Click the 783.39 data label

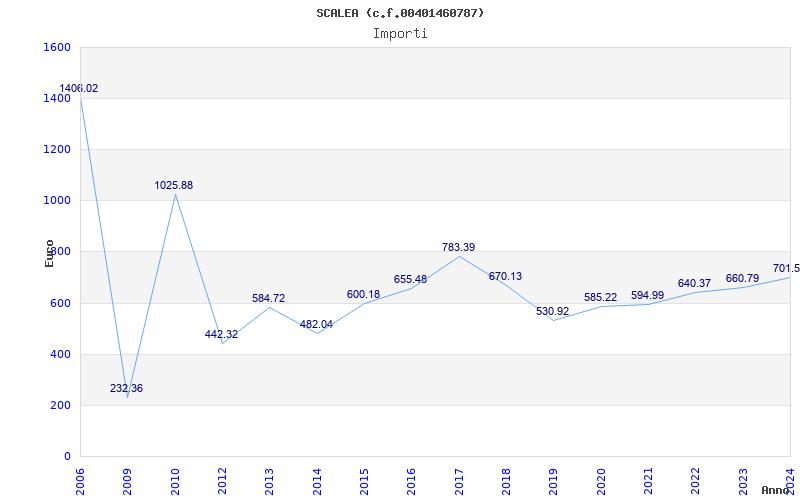[459, 247]
